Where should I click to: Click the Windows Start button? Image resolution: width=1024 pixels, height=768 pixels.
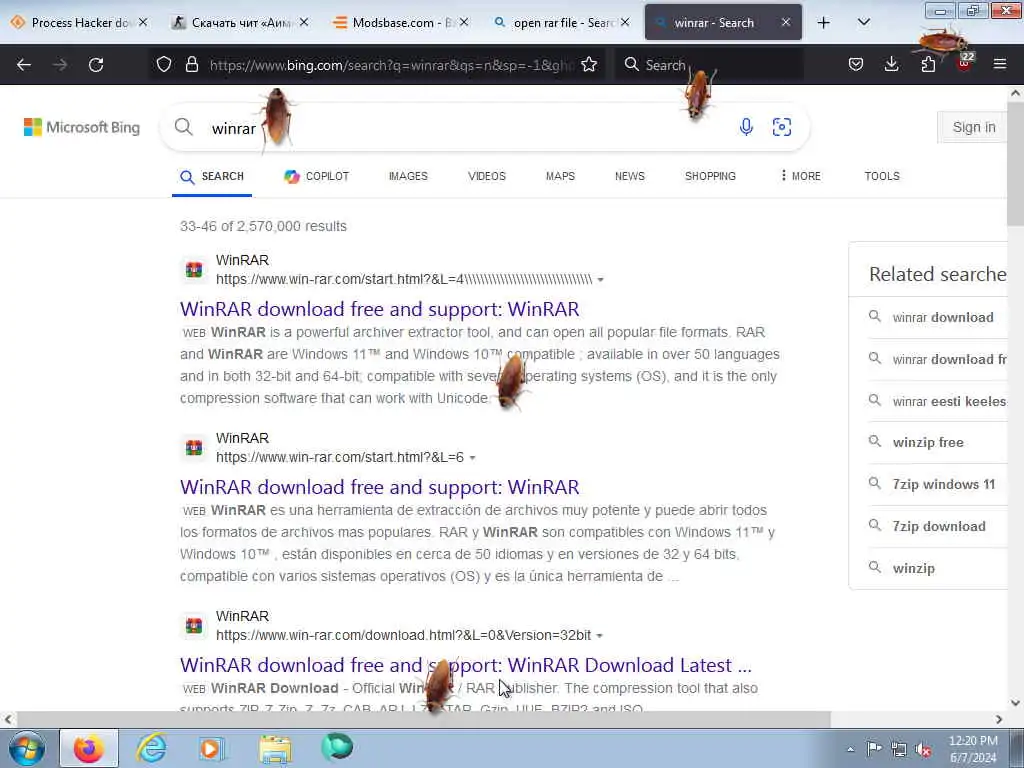(27, 748)
